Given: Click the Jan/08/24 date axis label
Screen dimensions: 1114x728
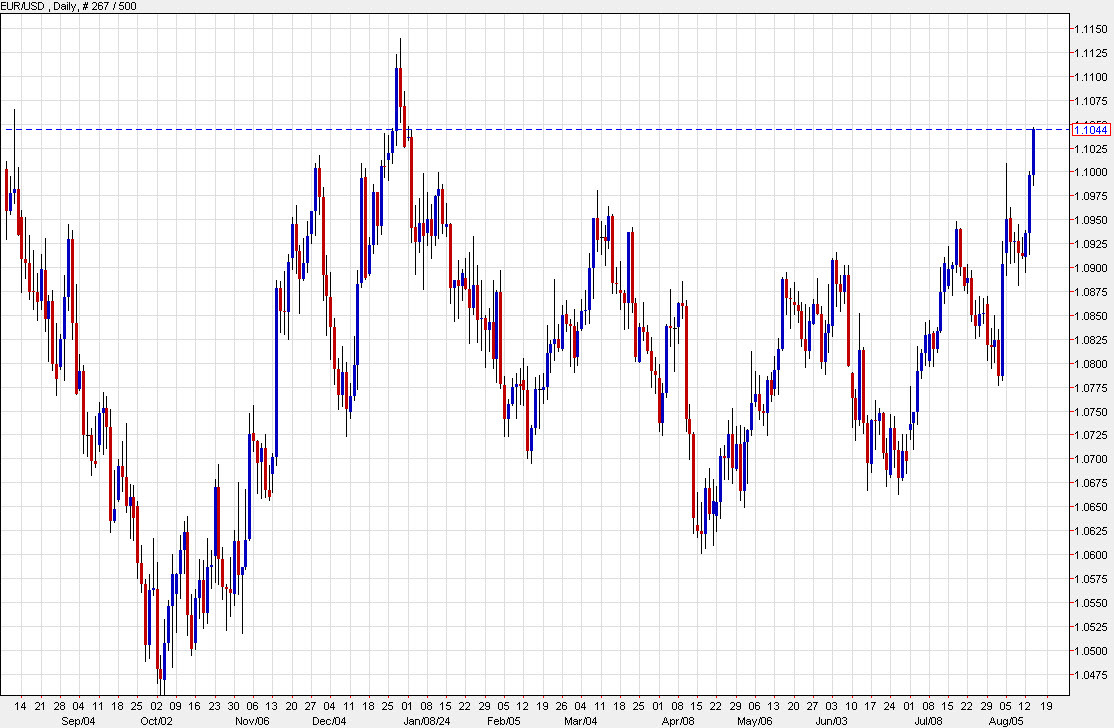Looking at the screenshot, I should [428, 718].
